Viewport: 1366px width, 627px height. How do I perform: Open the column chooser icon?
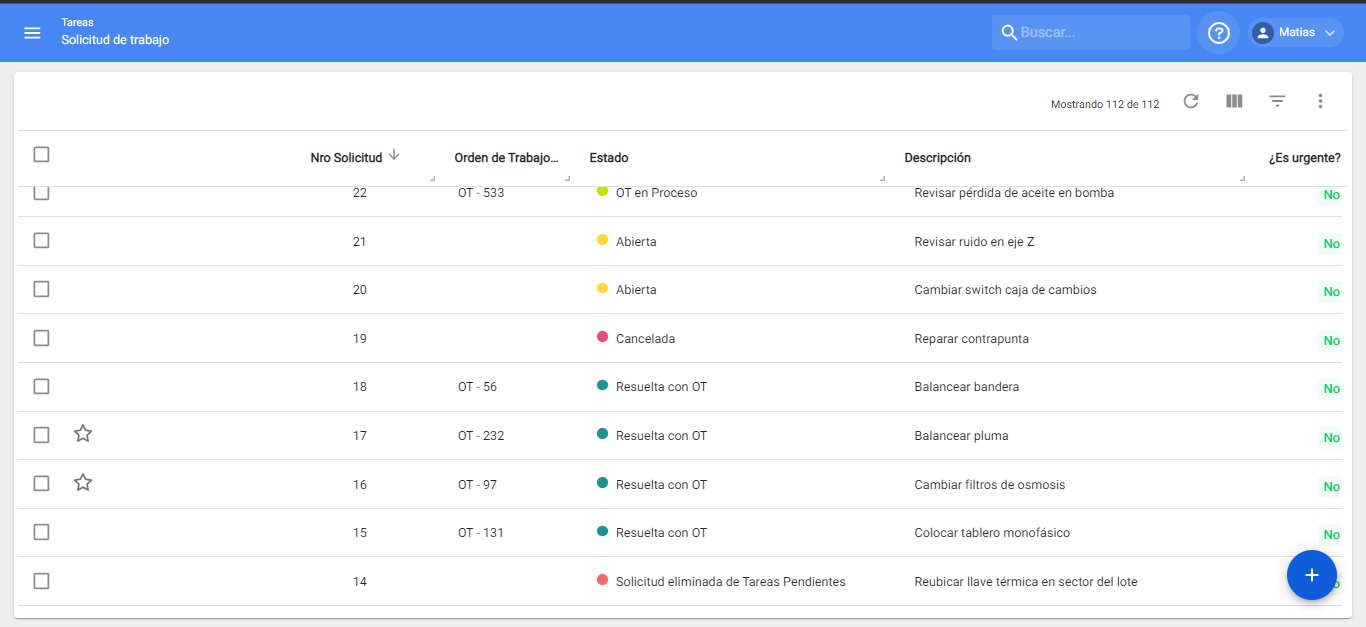[x=1234, y=101]
